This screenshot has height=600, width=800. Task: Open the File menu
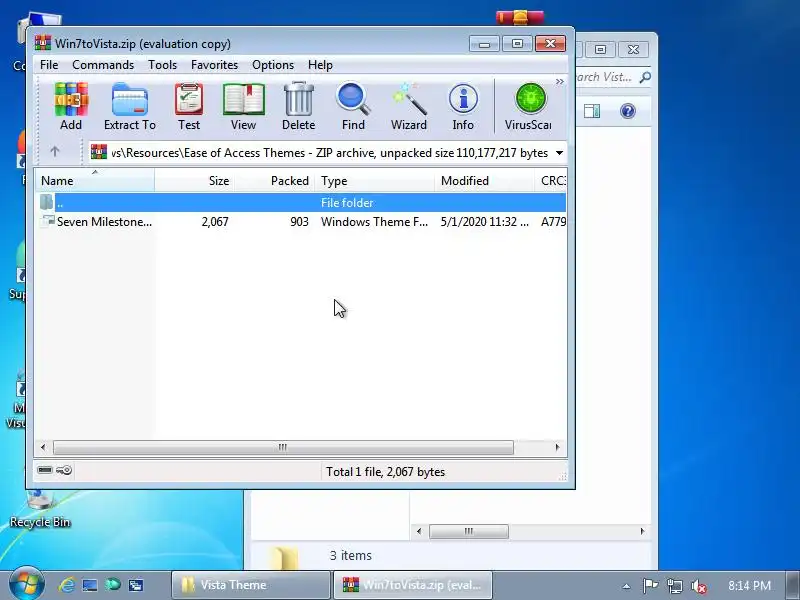pos(49,65)
